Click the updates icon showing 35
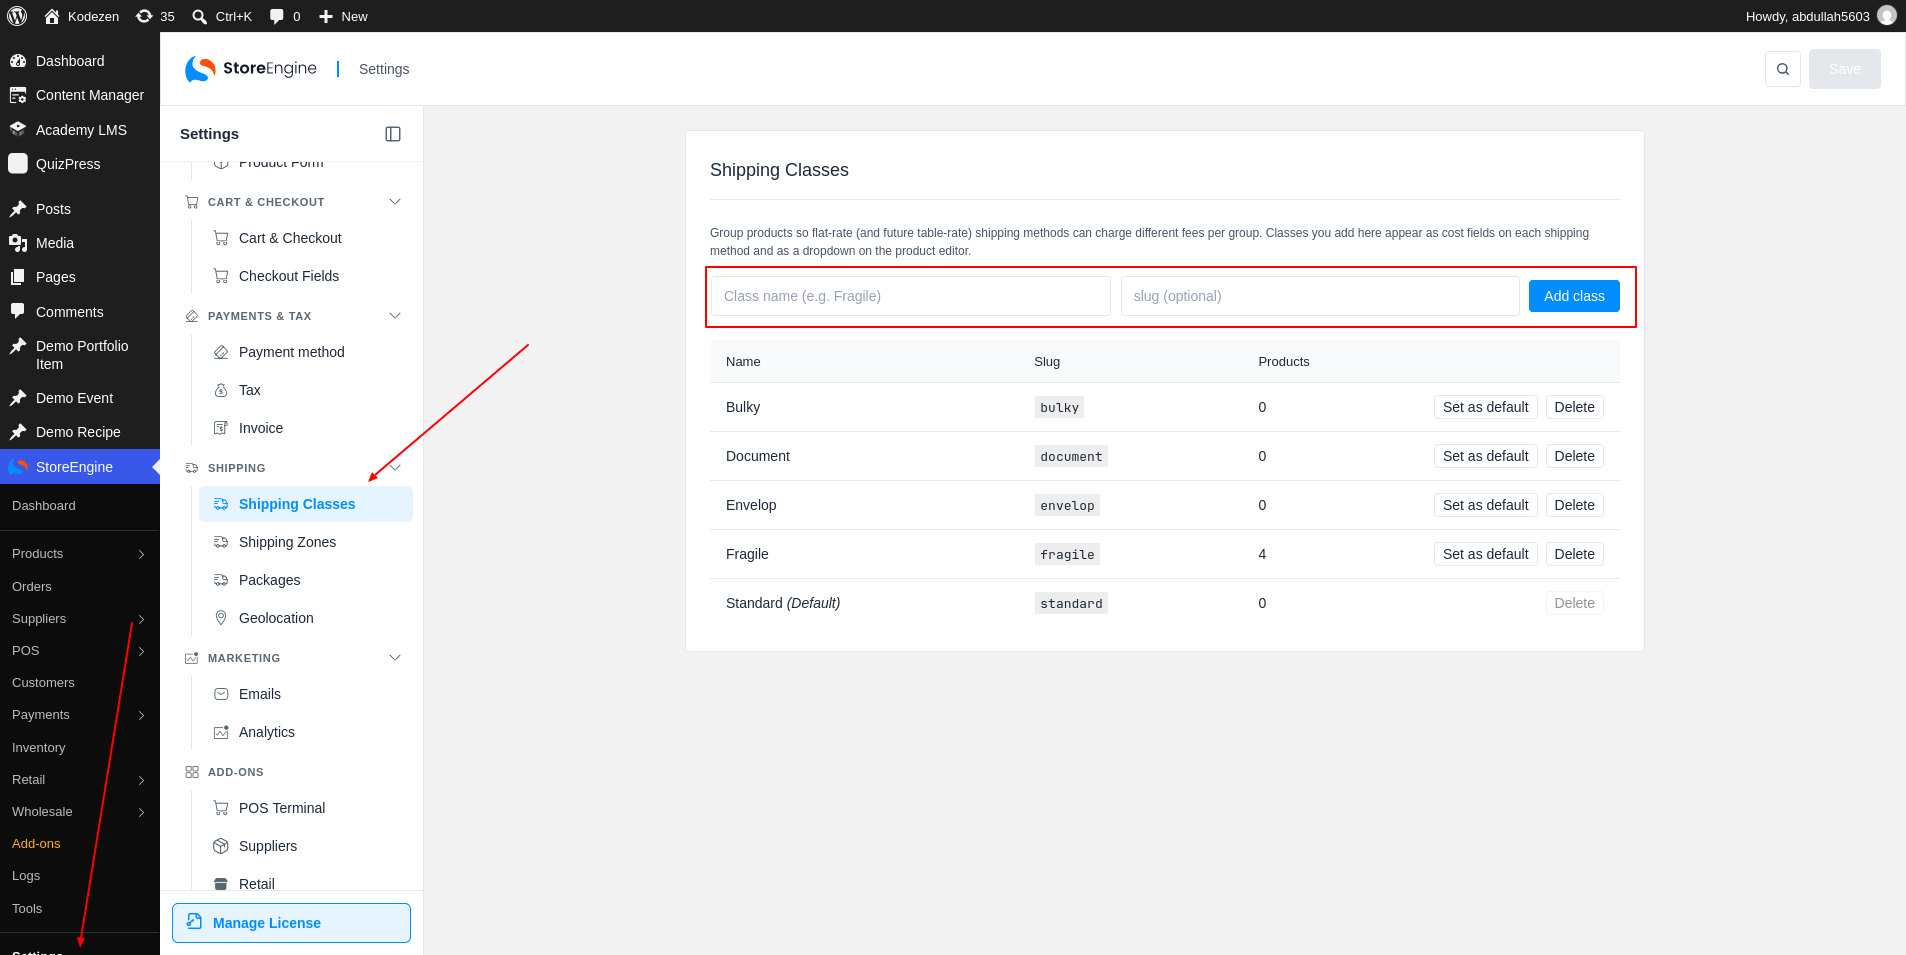 [144, 16]
